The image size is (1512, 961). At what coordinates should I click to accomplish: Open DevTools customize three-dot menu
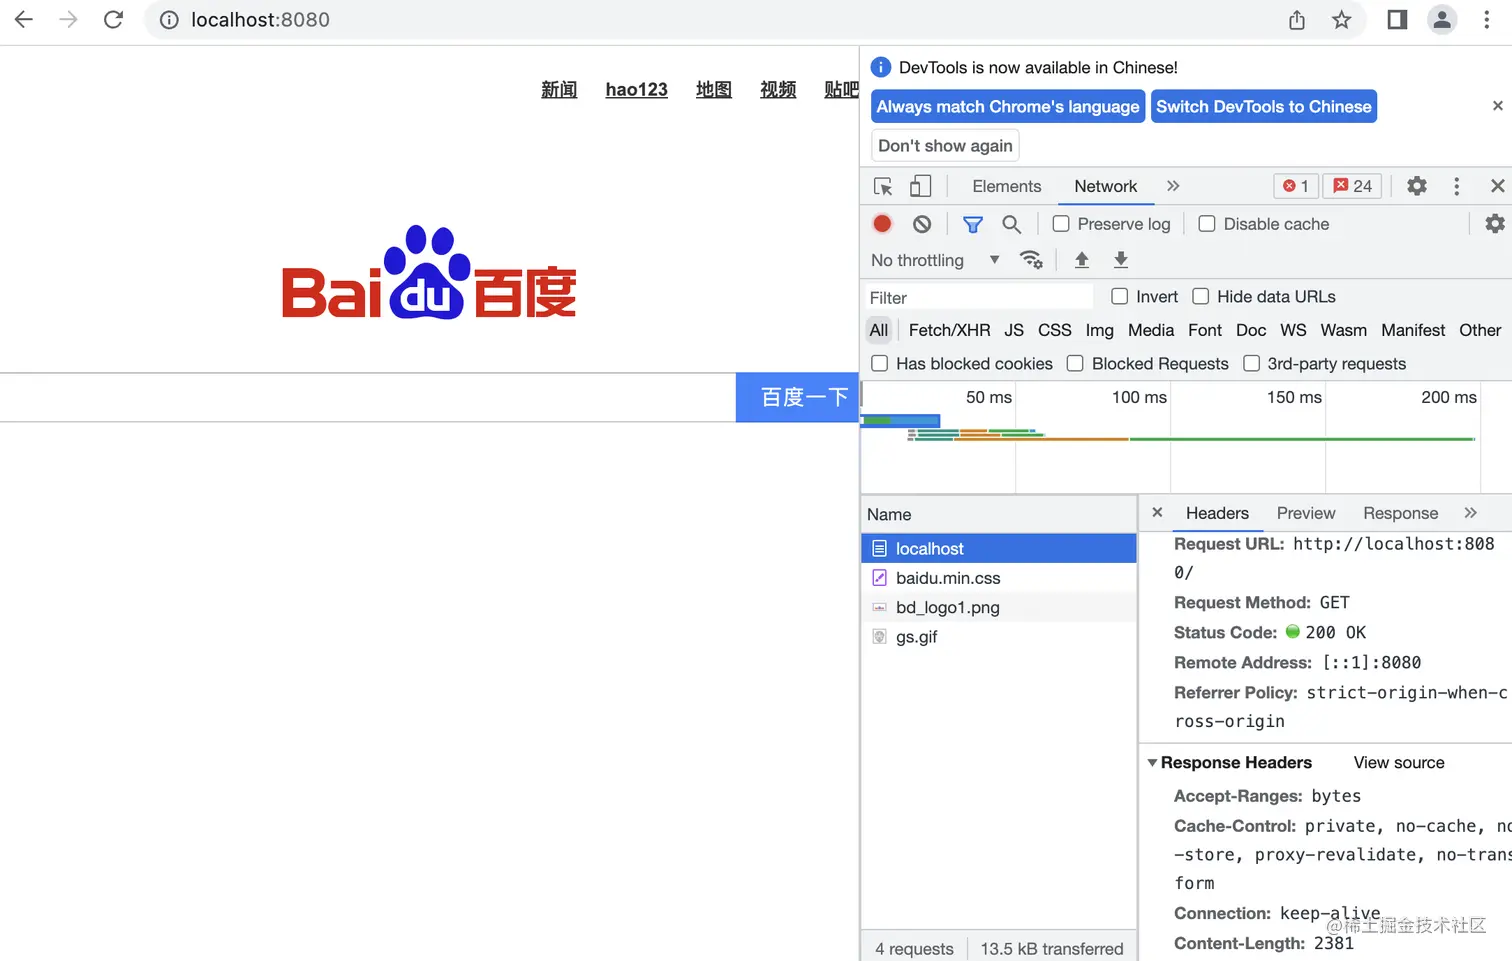pyautogui.click(x=1457, y=186)
